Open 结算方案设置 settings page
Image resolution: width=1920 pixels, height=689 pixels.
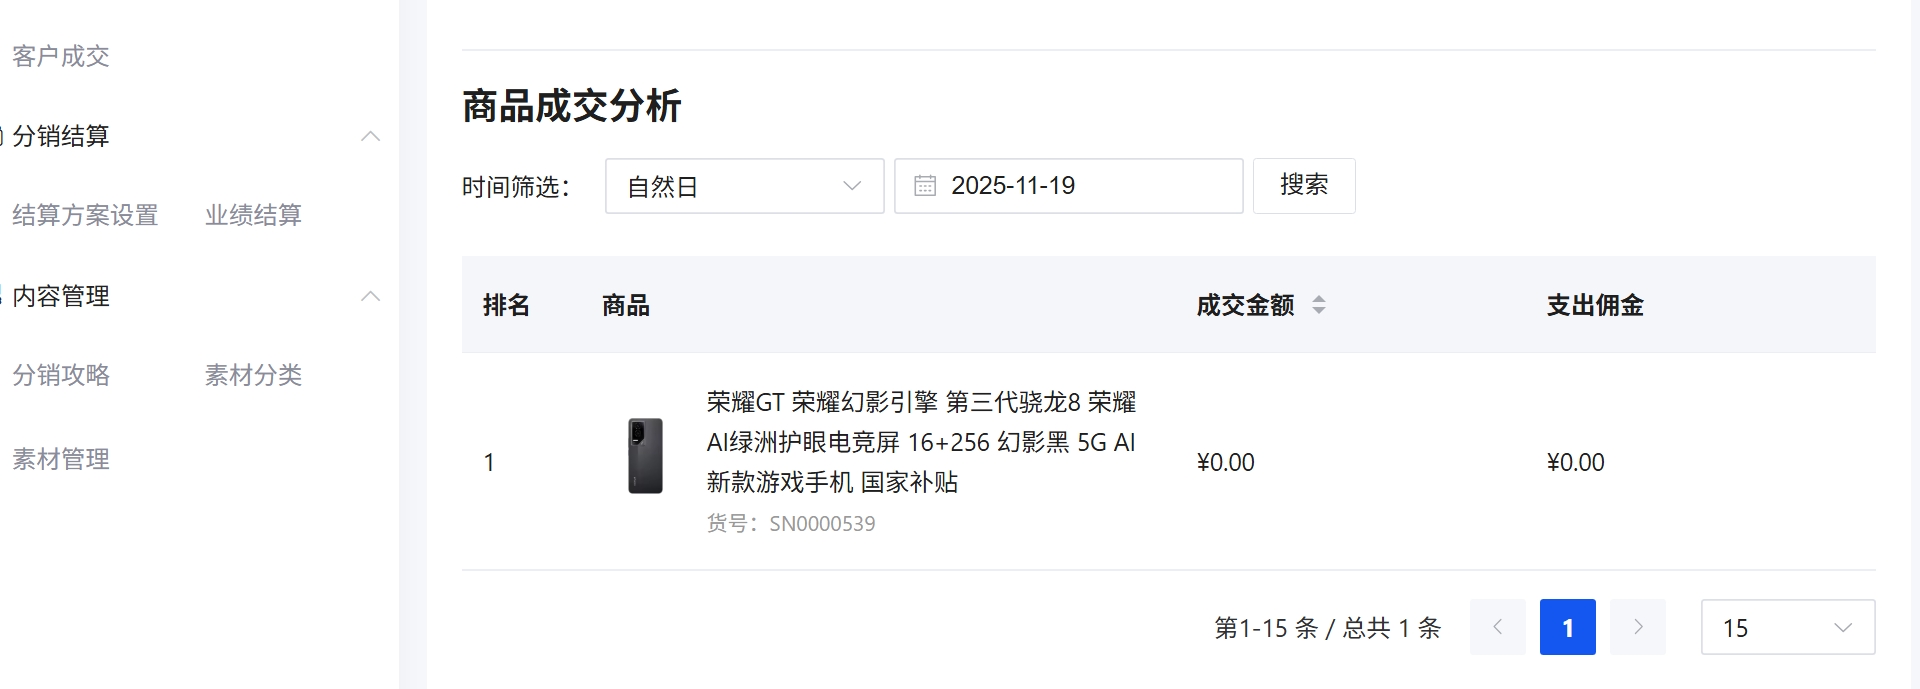84,215
